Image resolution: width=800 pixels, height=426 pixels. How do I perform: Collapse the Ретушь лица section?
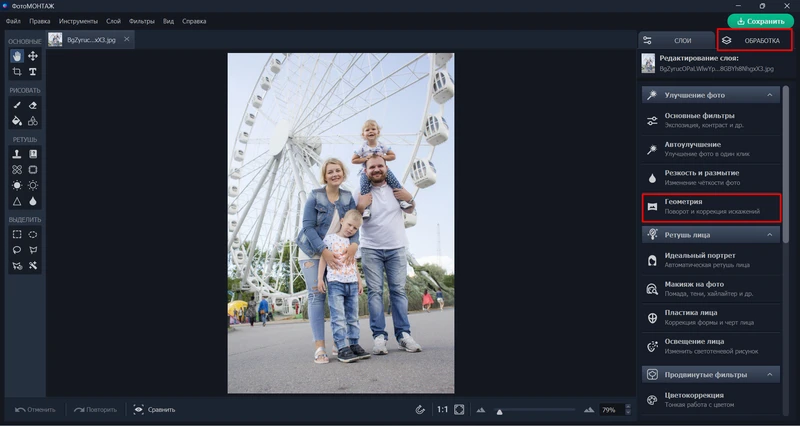769,235
